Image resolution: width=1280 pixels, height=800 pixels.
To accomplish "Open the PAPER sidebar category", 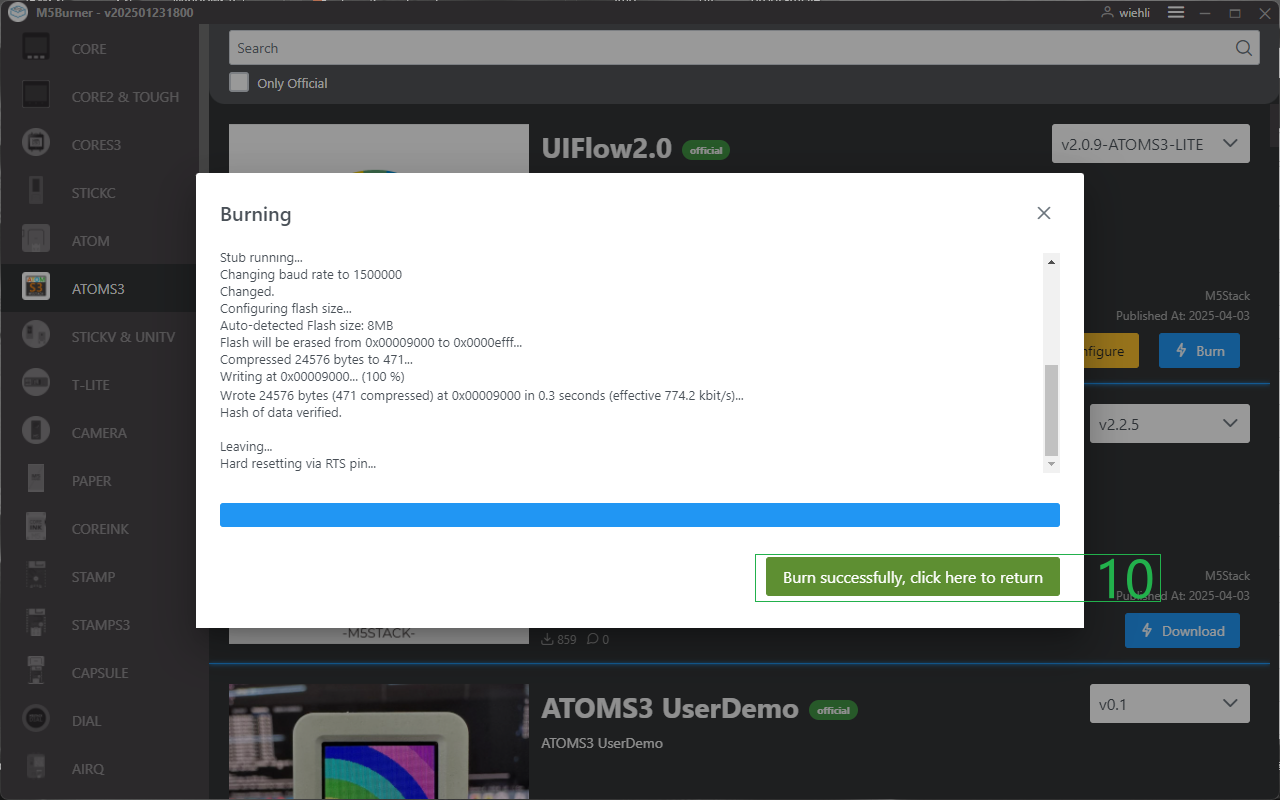I will point(91,481).
